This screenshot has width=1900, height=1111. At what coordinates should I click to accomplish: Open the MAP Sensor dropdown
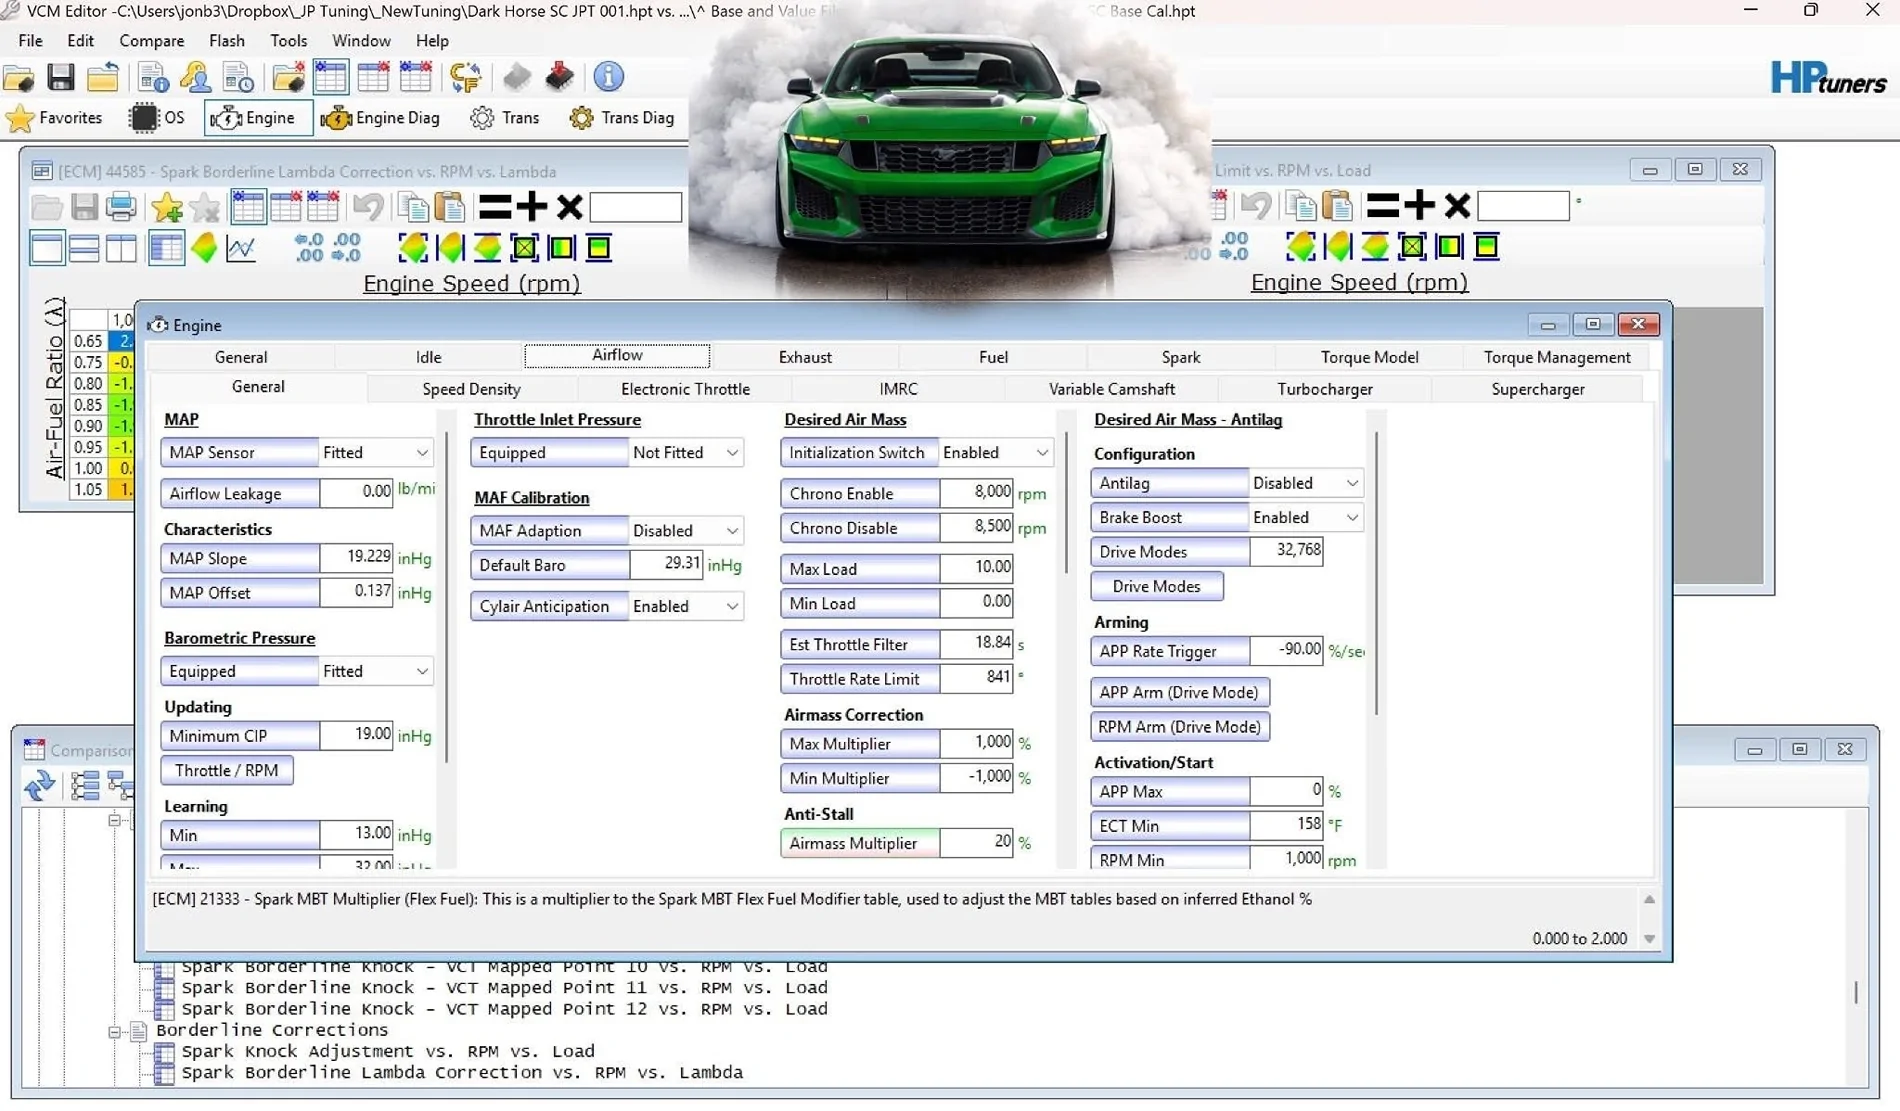[375, 453]
